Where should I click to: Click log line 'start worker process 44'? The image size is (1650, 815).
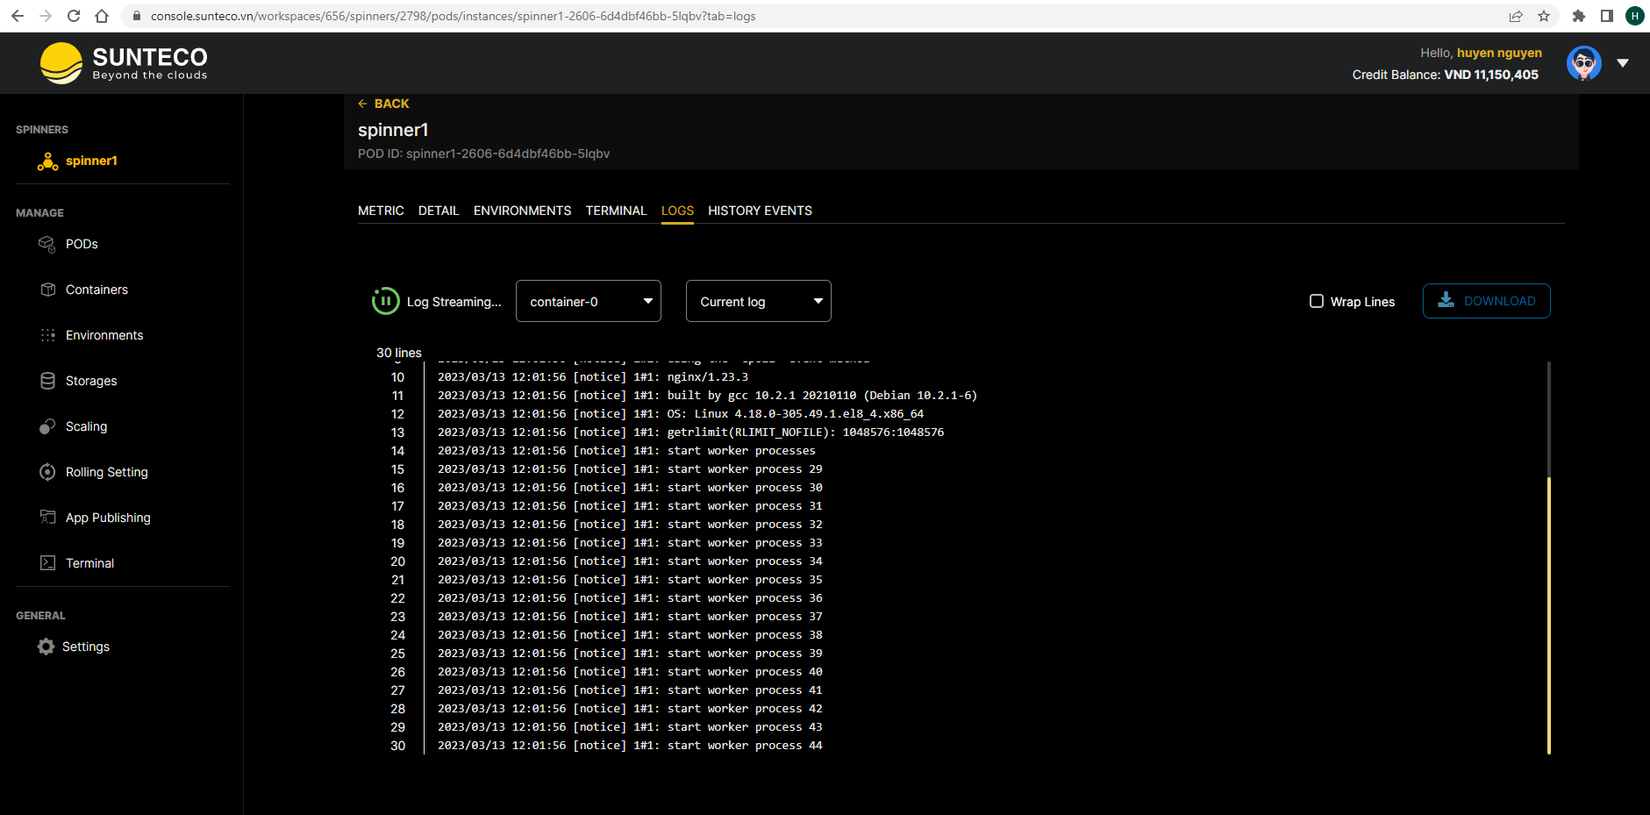click(630, 745)
